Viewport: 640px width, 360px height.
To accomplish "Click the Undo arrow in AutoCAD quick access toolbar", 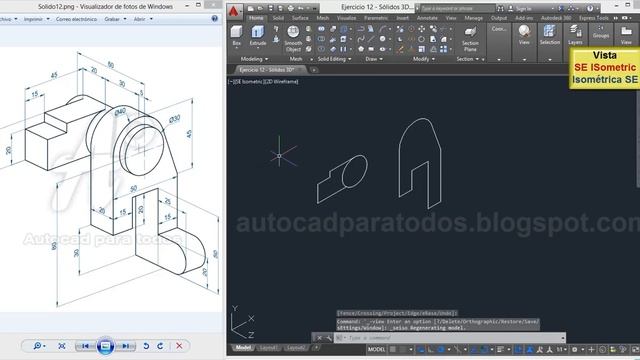I will [x=300, y=8].
